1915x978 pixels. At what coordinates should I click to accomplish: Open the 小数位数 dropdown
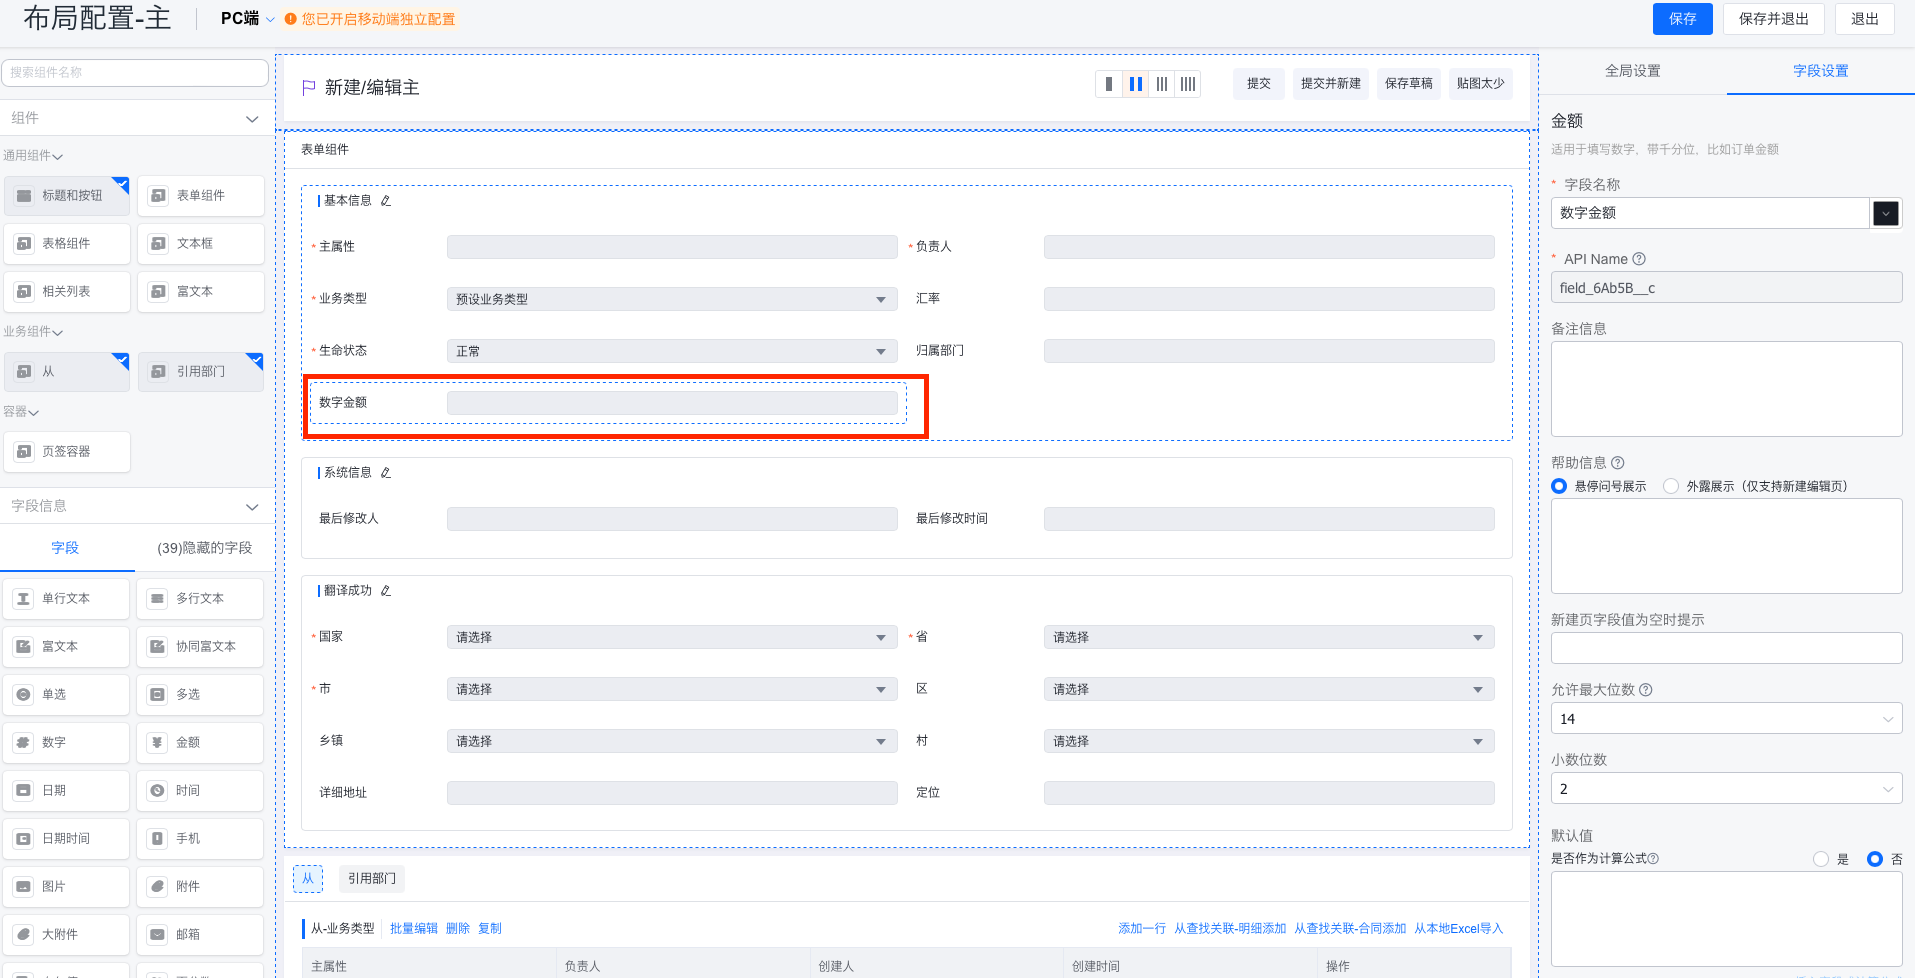1726,789
